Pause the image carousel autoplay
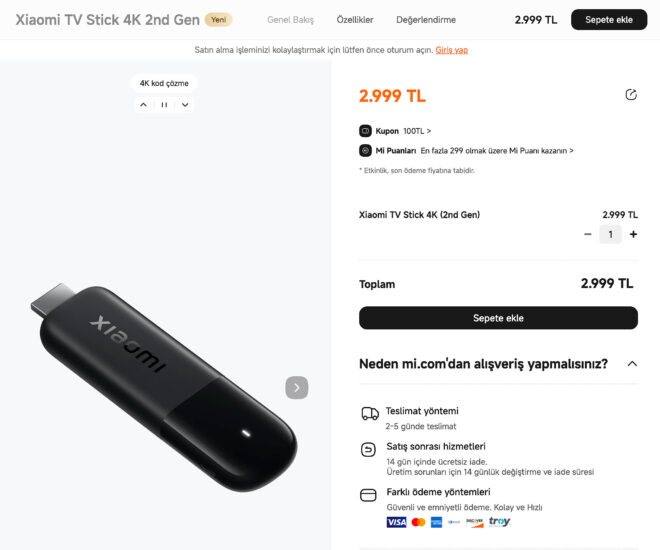This screenshot has width=660, height=550. pos(164,105)
